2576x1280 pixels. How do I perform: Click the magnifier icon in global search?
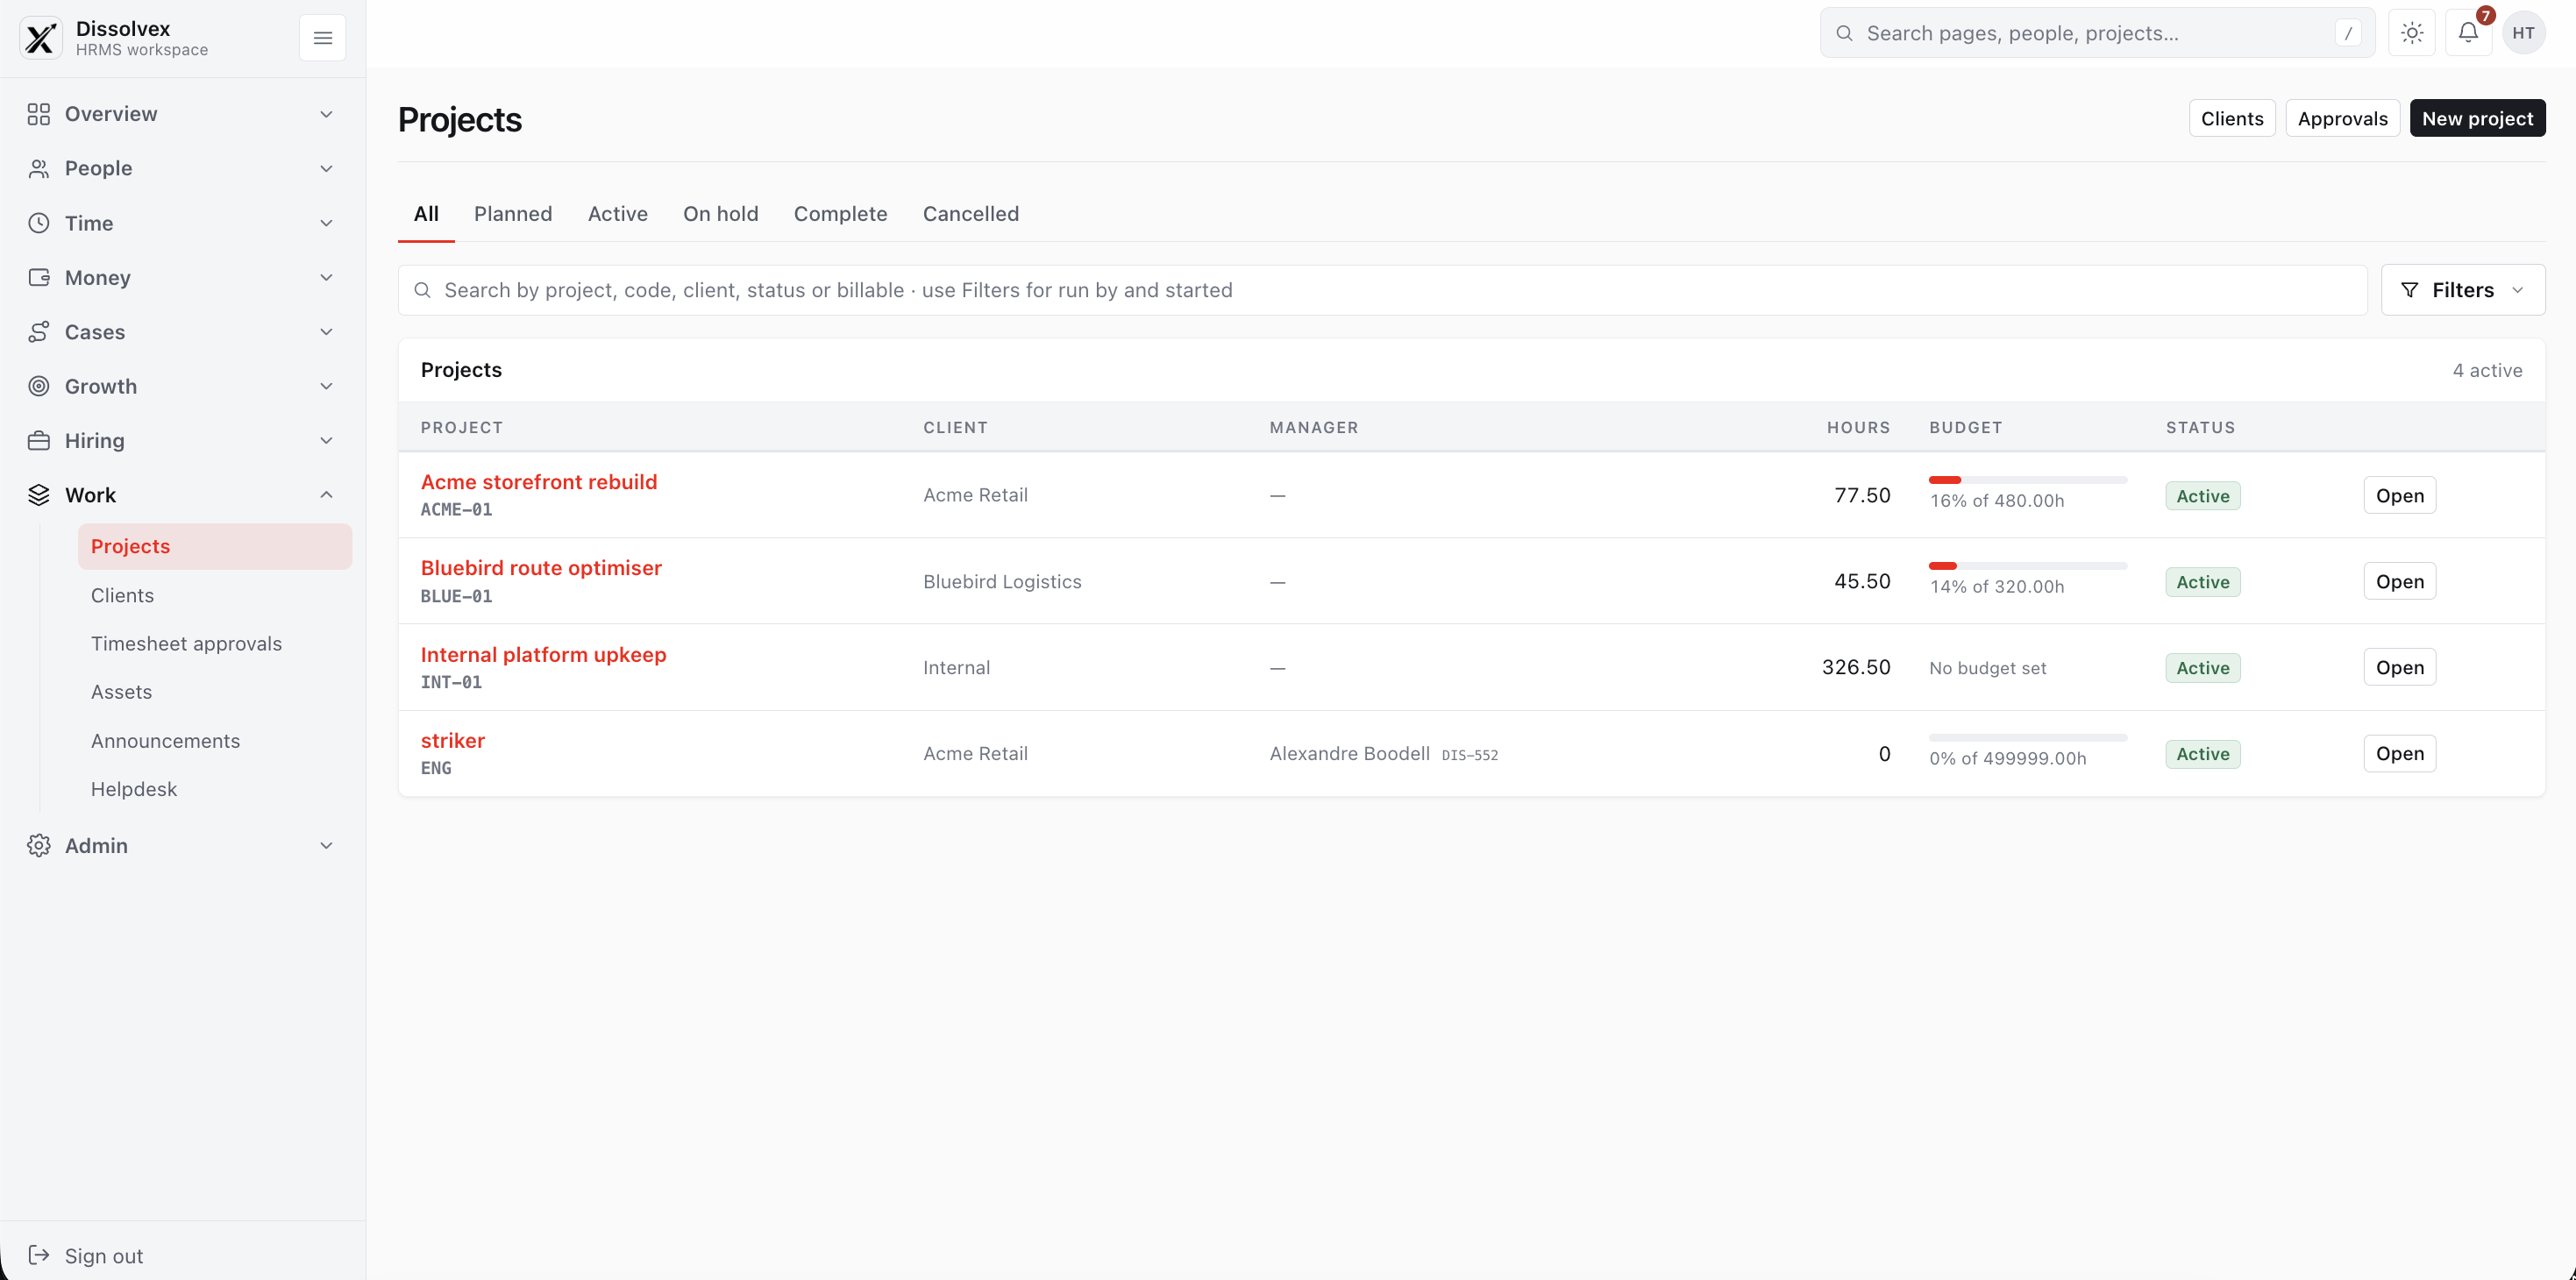[1844, 33]
